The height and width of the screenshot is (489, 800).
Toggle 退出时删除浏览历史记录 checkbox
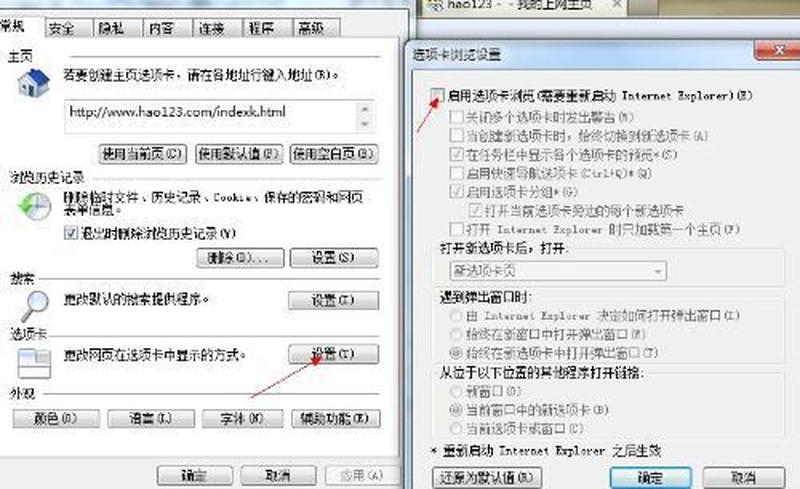coord(71,233)
